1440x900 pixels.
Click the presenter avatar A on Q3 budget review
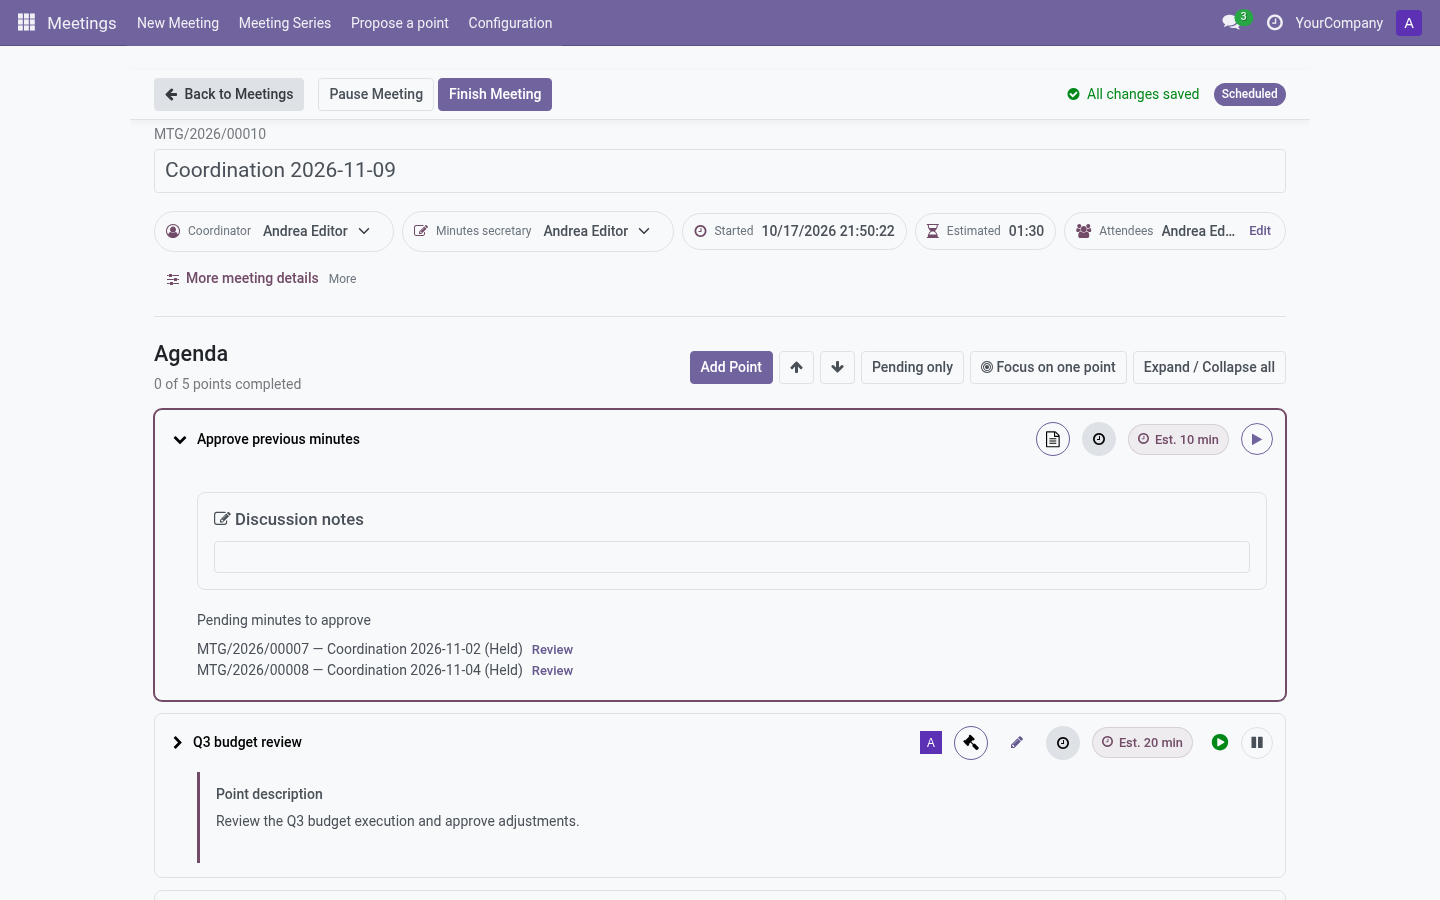pyautogui.click(x=931, y=743)
